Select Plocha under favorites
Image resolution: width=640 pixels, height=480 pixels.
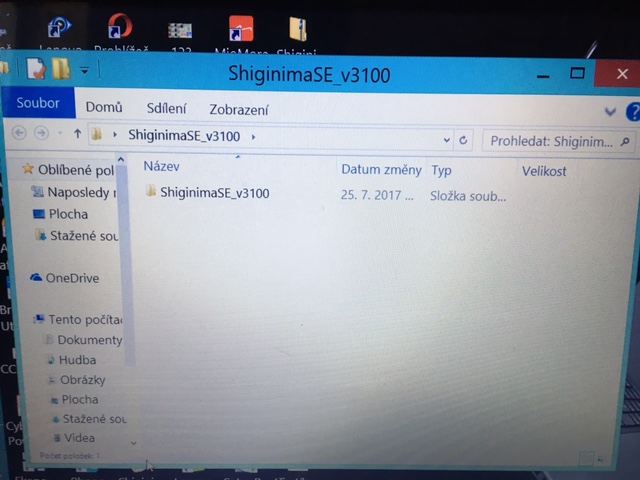(x=68, y=214)
